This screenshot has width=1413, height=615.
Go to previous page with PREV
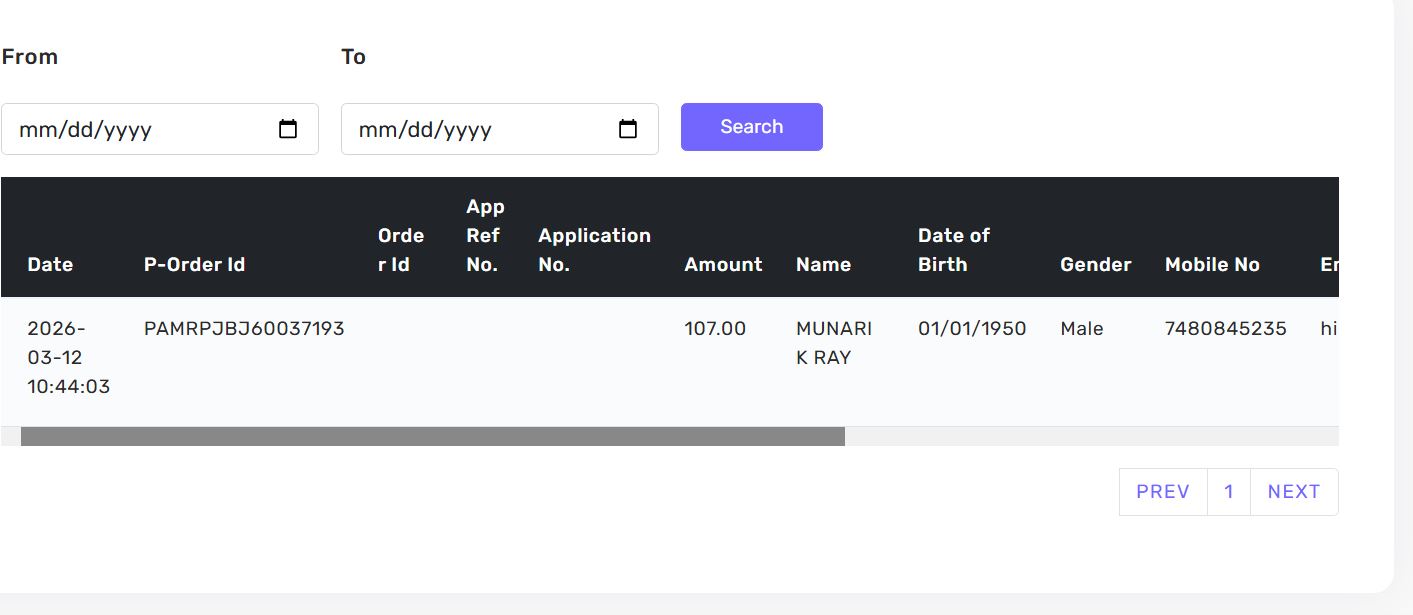pyautogui.click(x=1162, y=491)
